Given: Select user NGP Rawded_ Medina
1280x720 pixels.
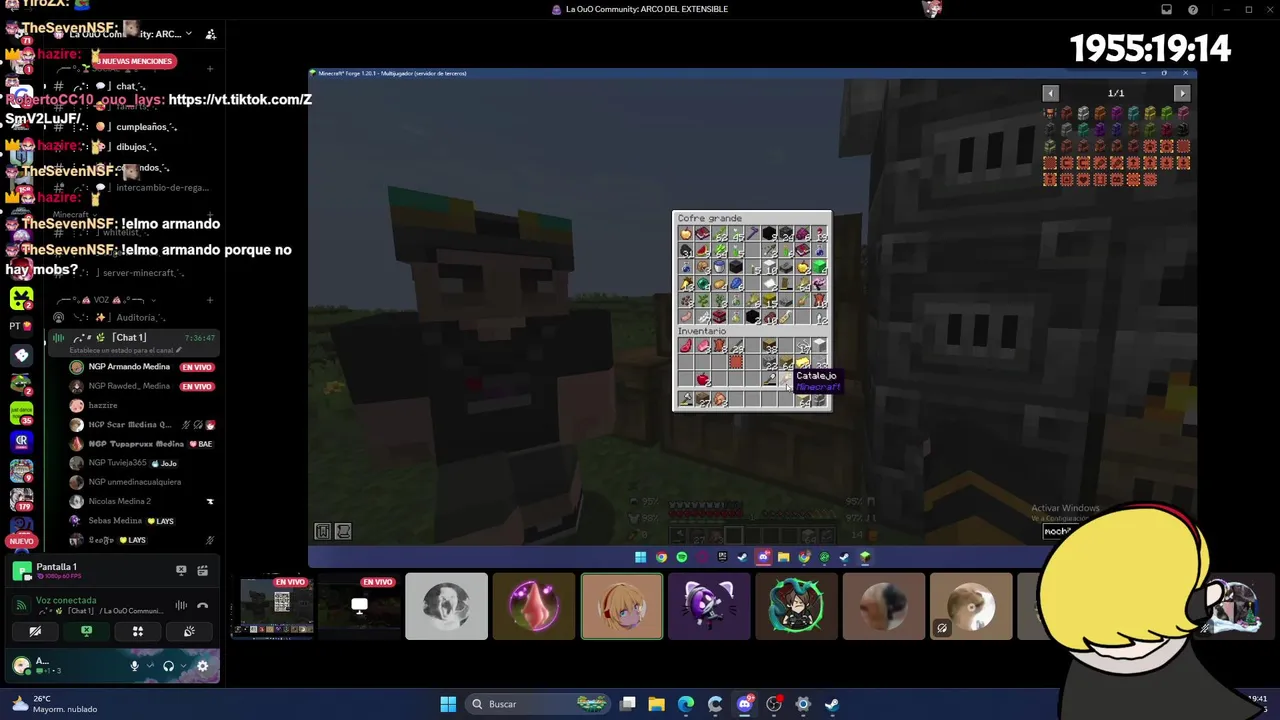Looking at the screenshot, I should [142, 386].
